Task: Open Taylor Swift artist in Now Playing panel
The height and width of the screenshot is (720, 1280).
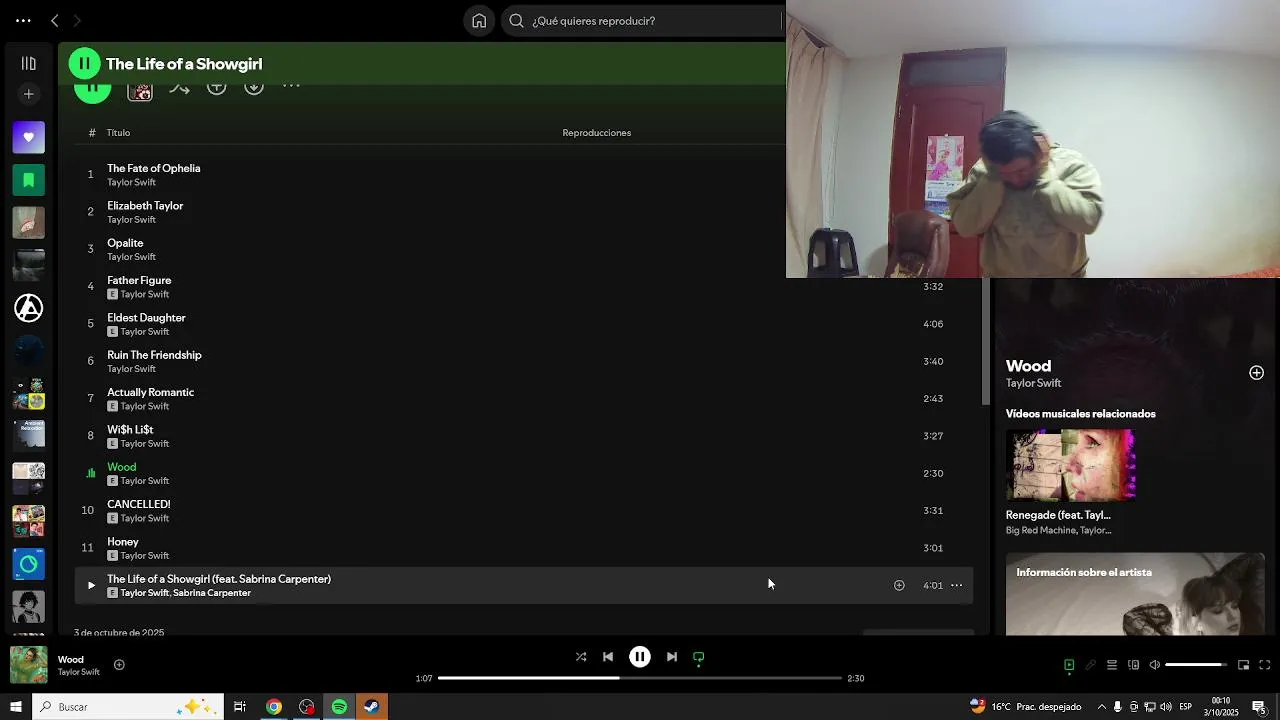Action: pyautogui.click(x=1033, y=383)
